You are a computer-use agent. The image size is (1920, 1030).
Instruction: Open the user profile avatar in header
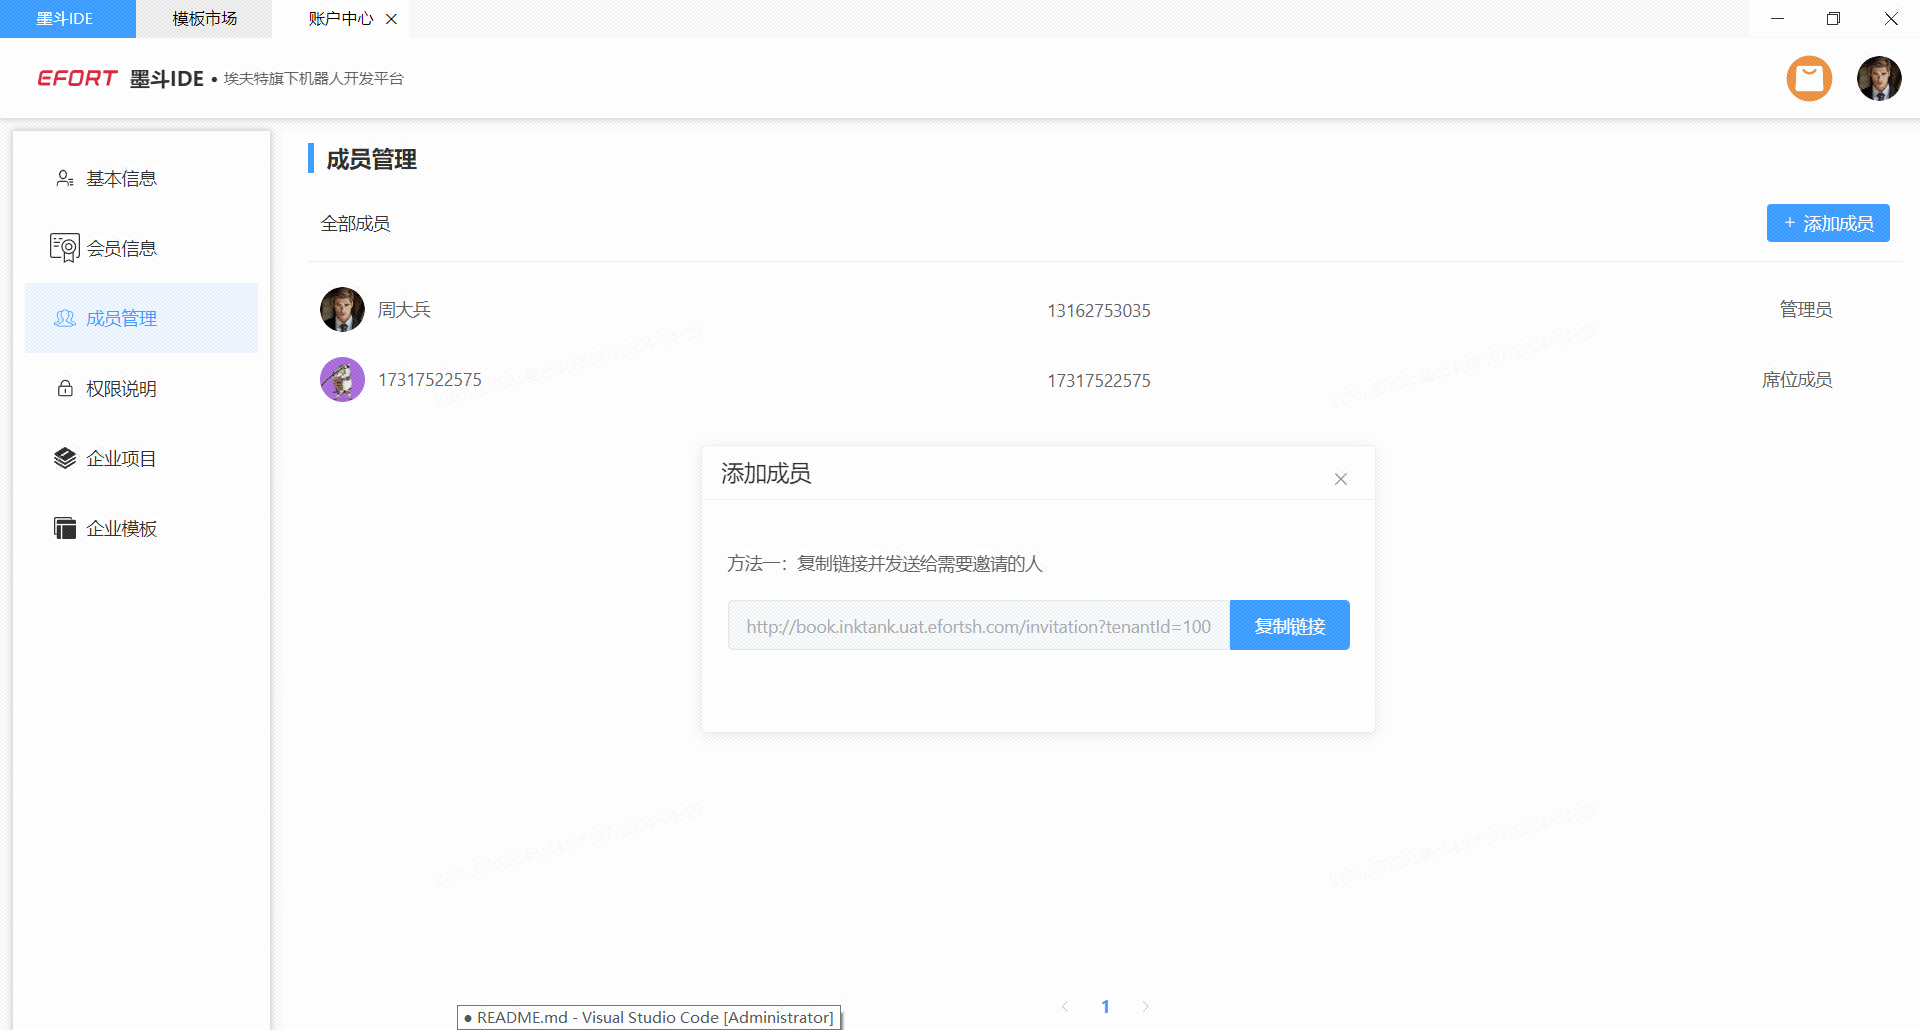1878,79
